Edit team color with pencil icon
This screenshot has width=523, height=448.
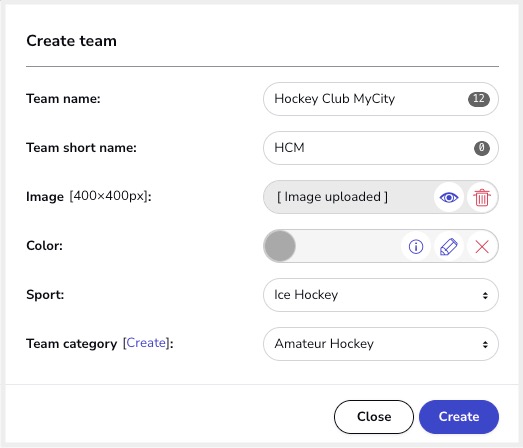click(449, 247)
